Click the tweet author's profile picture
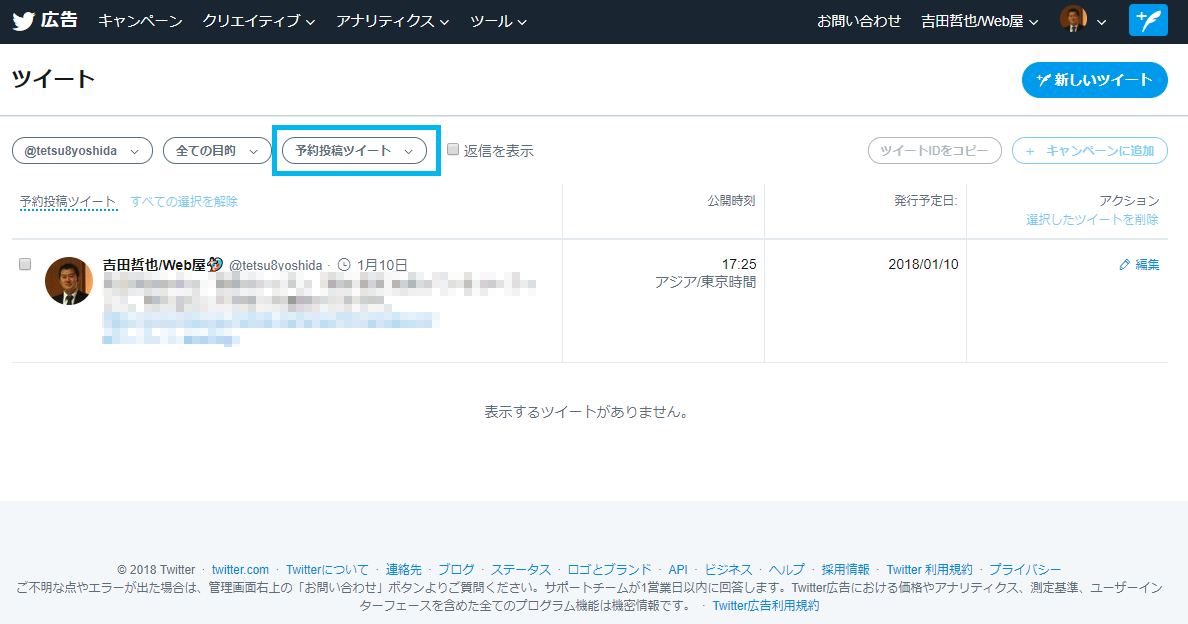Viewport: 1188px width, 624px height. [69, 281]
